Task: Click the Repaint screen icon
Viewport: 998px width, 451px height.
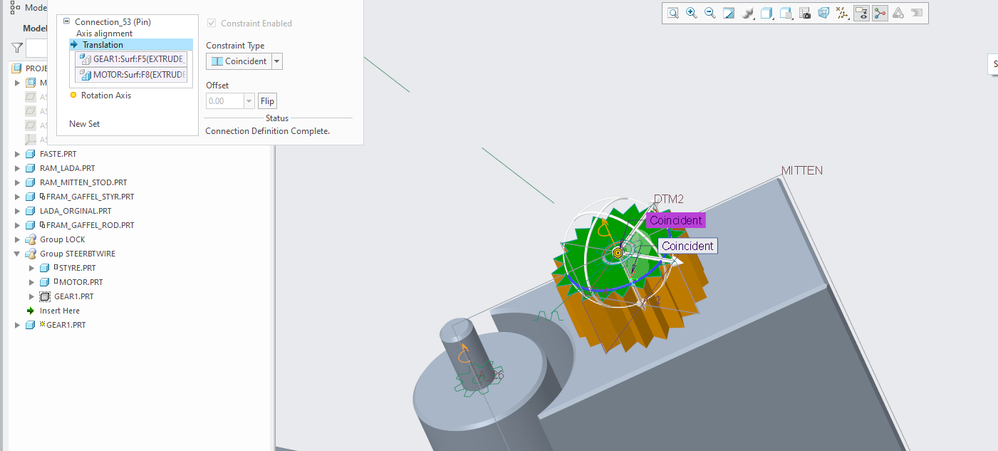Action: click(729, 13)
